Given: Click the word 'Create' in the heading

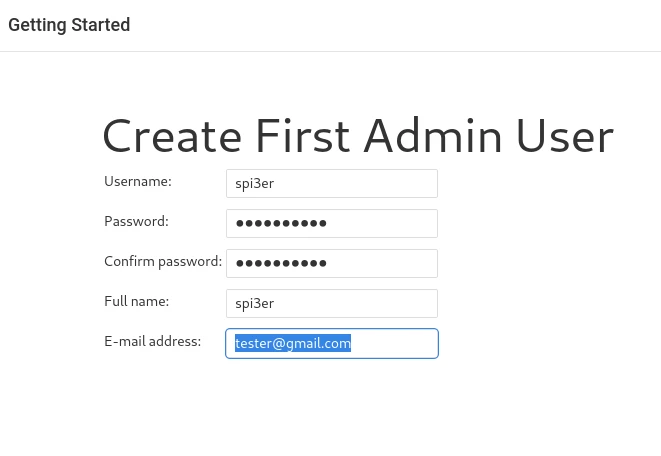Looking at the screenshot, I should coord(172,136).
